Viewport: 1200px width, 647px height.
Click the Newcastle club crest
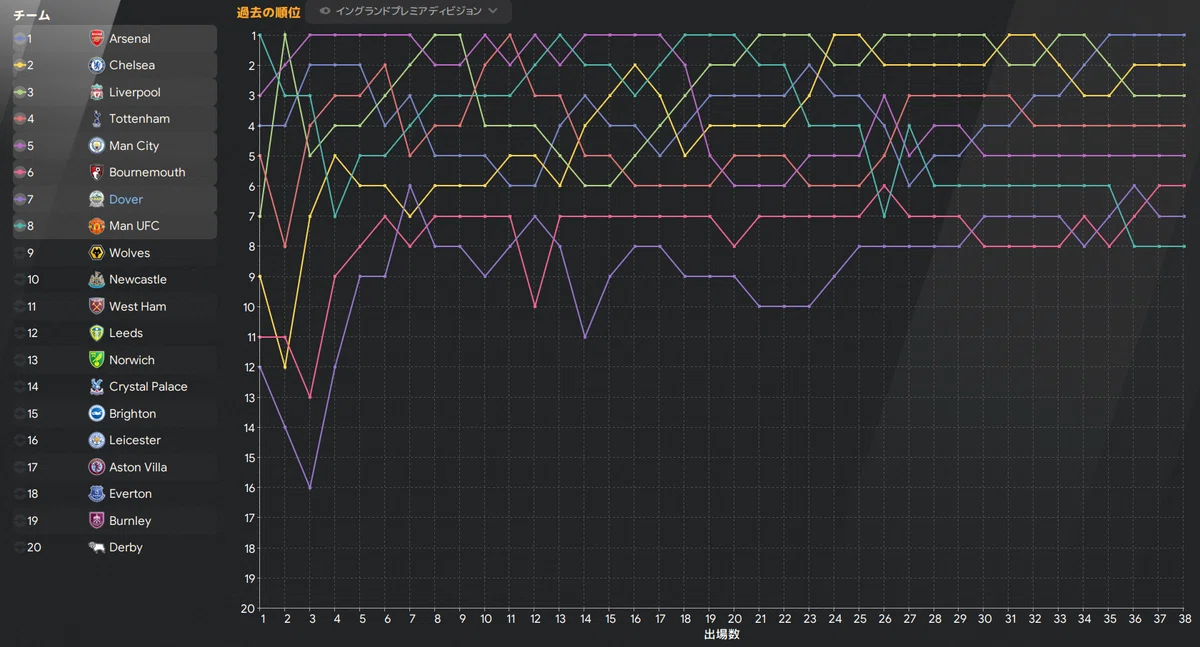coord(97,279)
